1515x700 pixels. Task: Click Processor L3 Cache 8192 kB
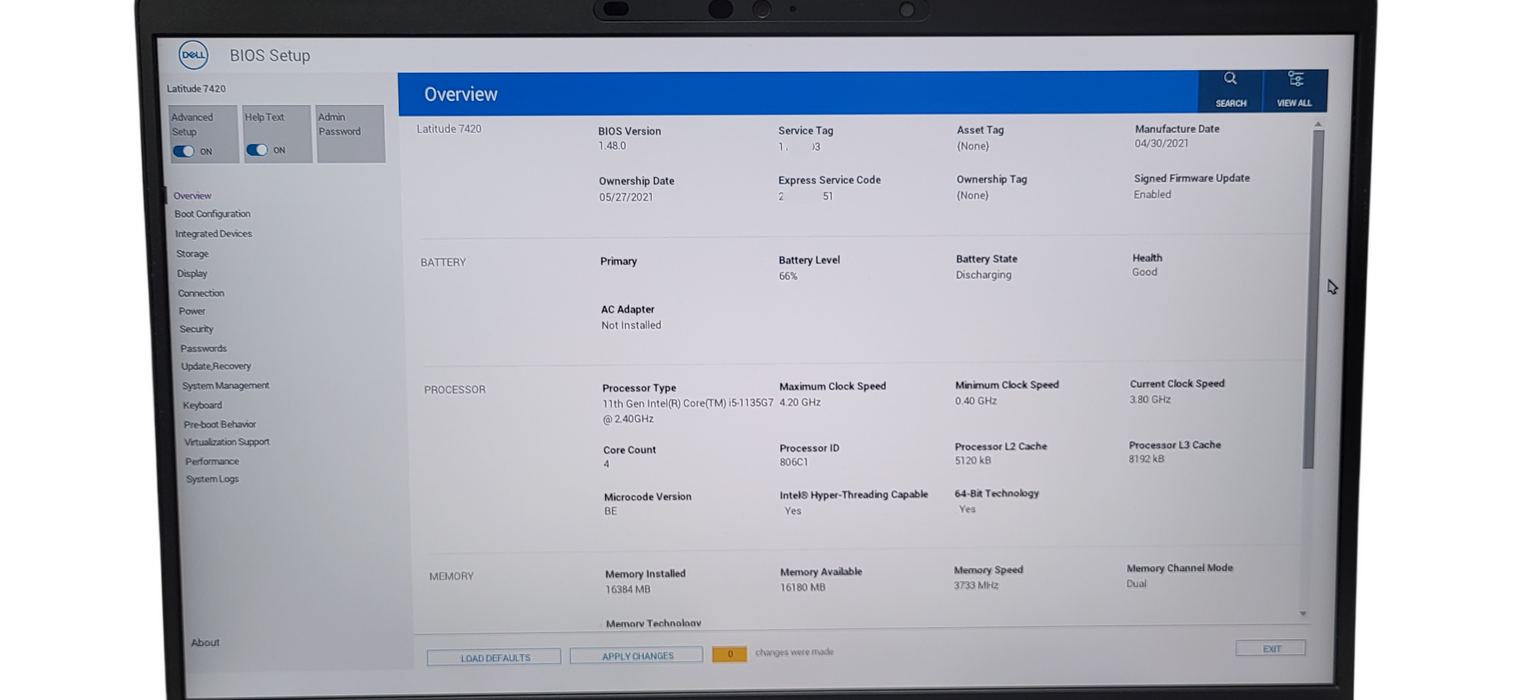coord(1146,459)
